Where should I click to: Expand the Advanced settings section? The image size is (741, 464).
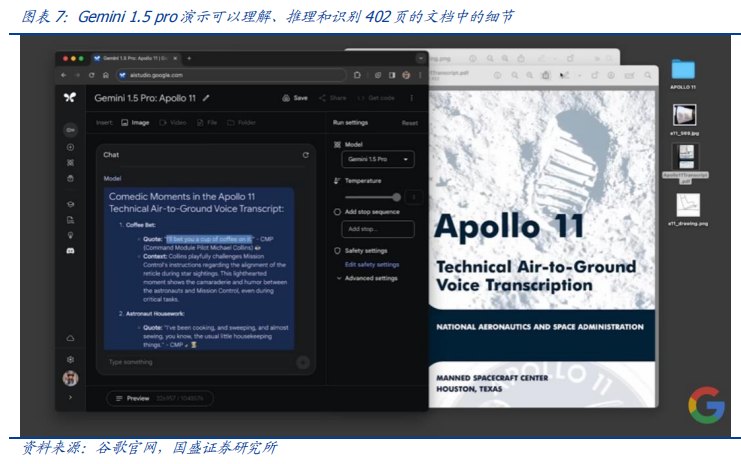pyautogui.click(x=367, y=278)
